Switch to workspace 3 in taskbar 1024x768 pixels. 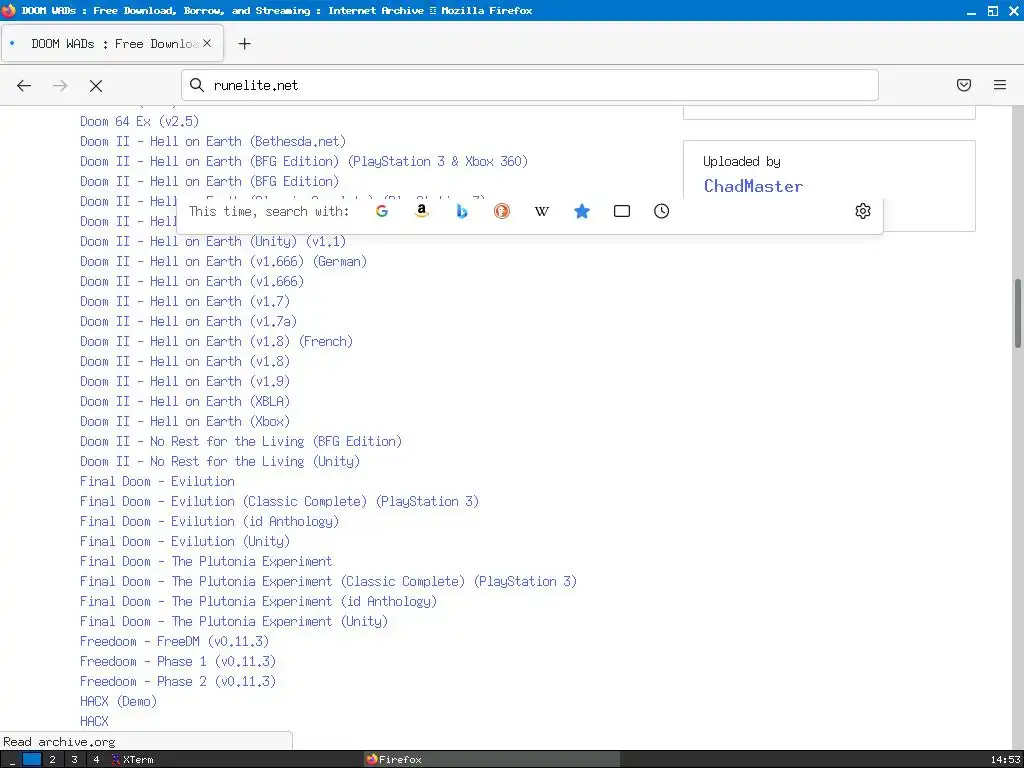pyautogui.click(x=74, y=760)
